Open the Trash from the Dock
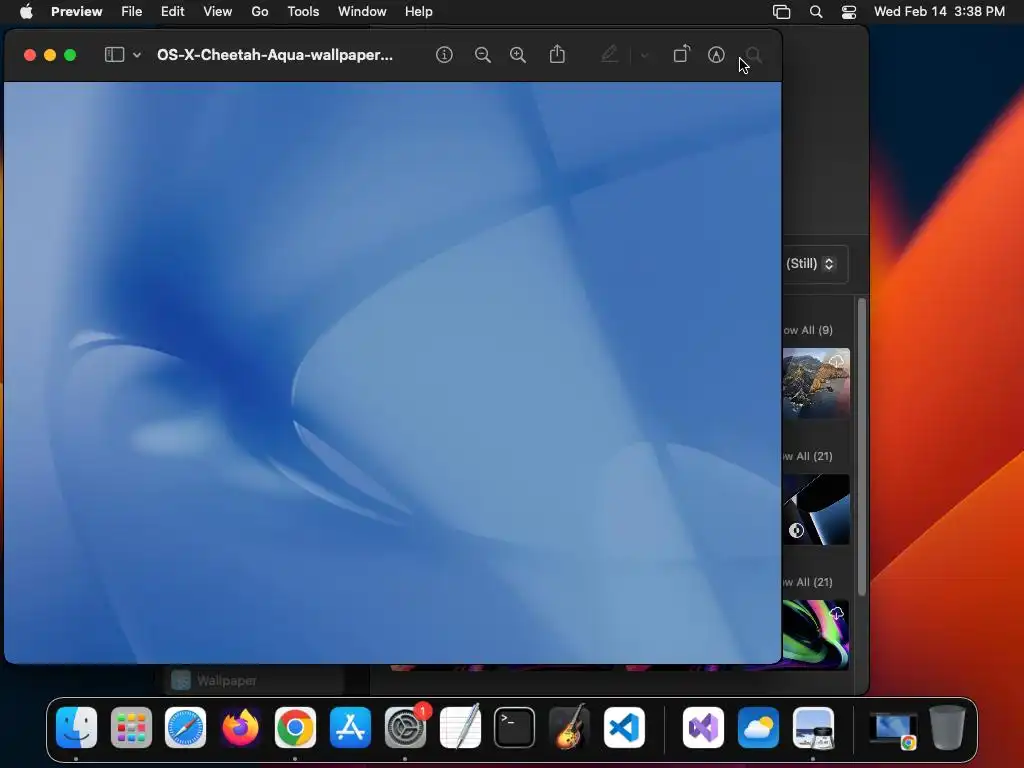 tap(947, 728)
